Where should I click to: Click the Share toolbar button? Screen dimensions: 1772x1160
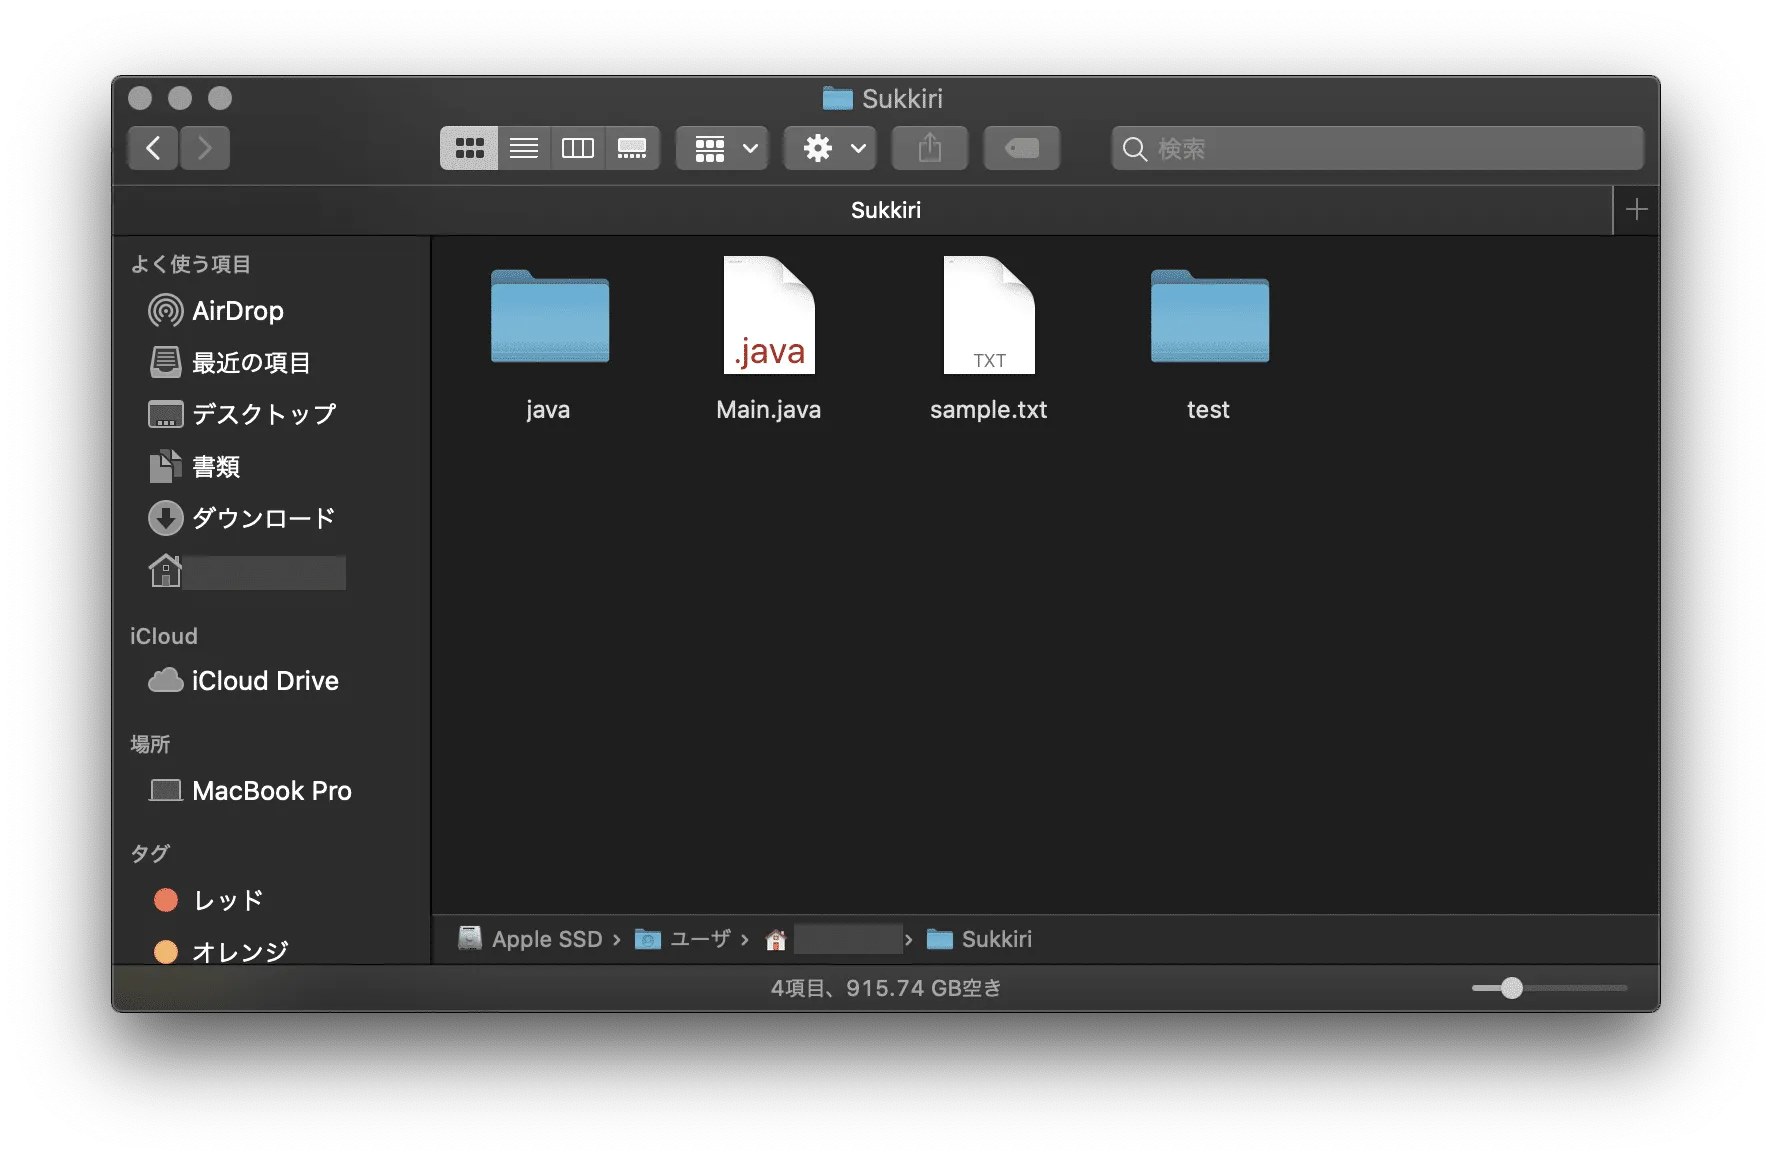pyautogui.click(x=930, y=148)
